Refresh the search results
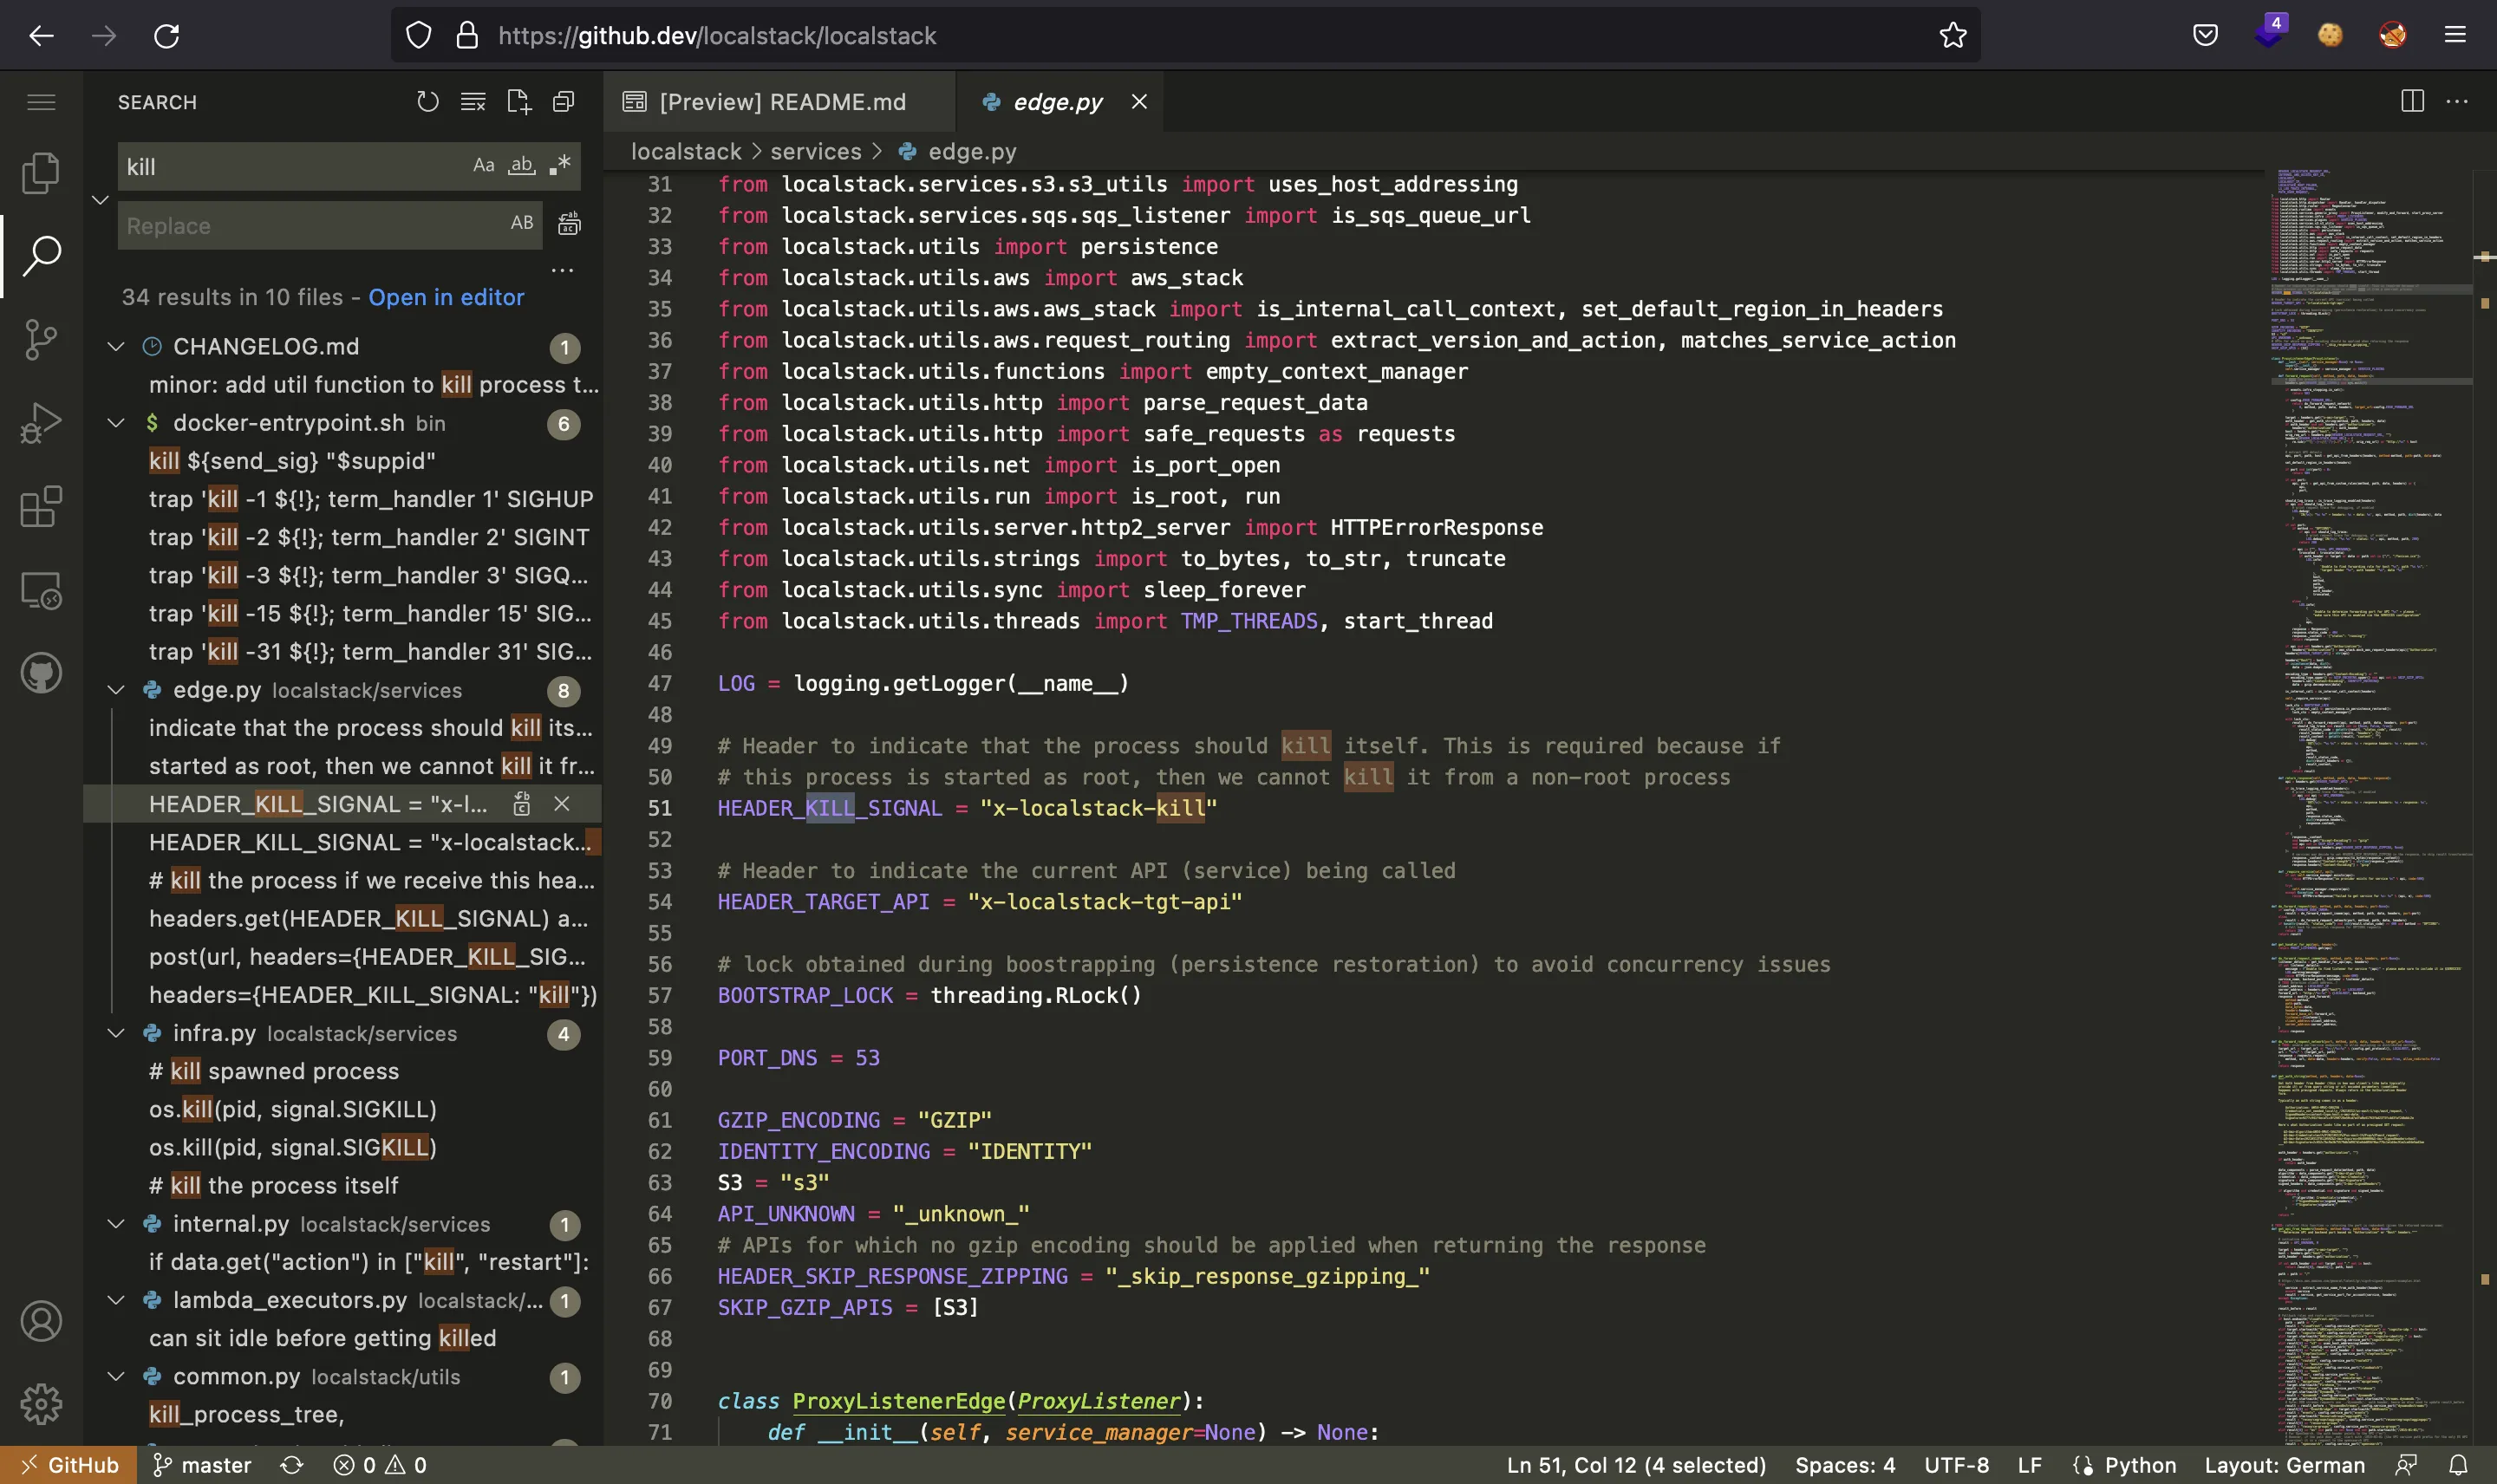 pos(428,102)
